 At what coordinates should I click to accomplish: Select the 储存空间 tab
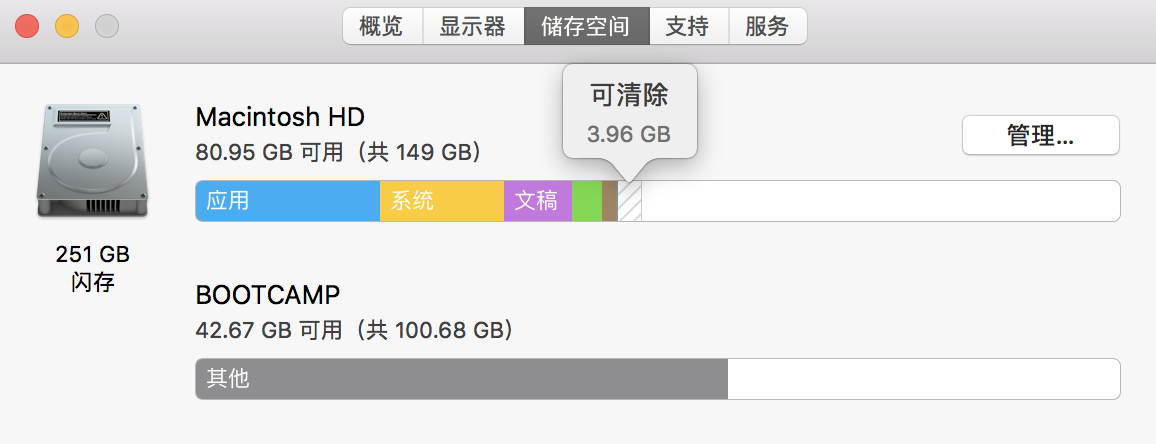point(586,26)
